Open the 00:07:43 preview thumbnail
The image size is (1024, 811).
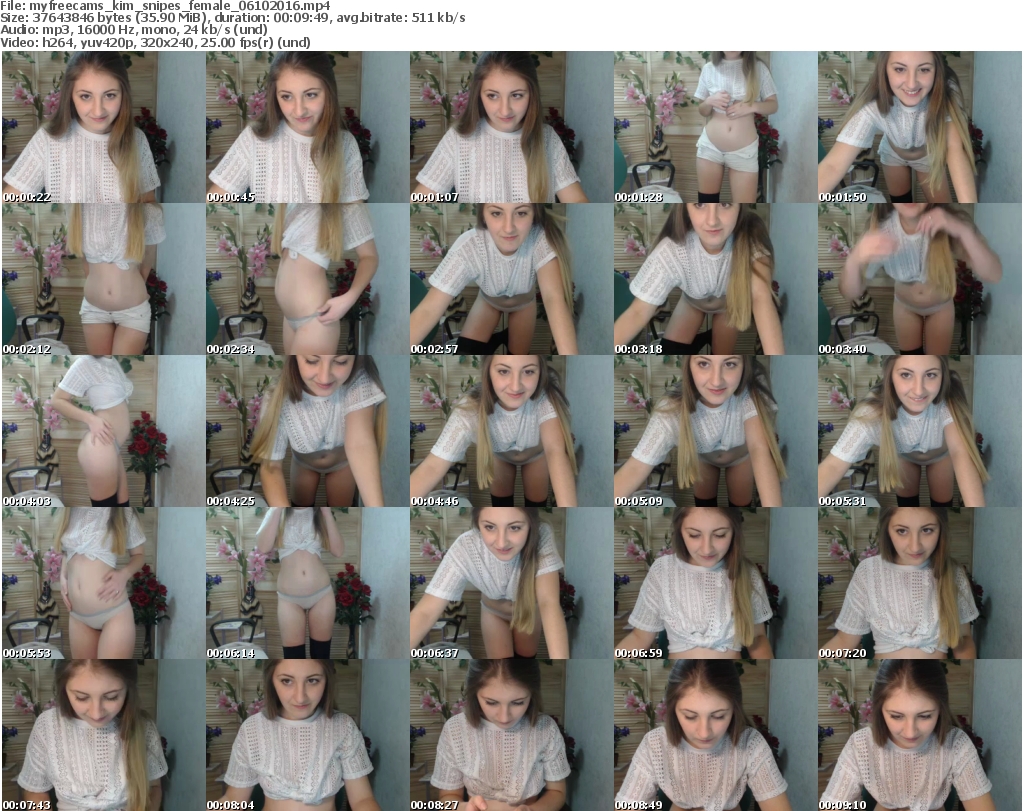click(104, 735)
